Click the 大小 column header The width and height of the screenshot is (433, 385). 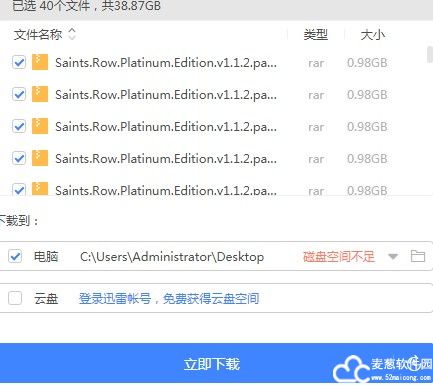pyautogui.click(x=373, y=35)
